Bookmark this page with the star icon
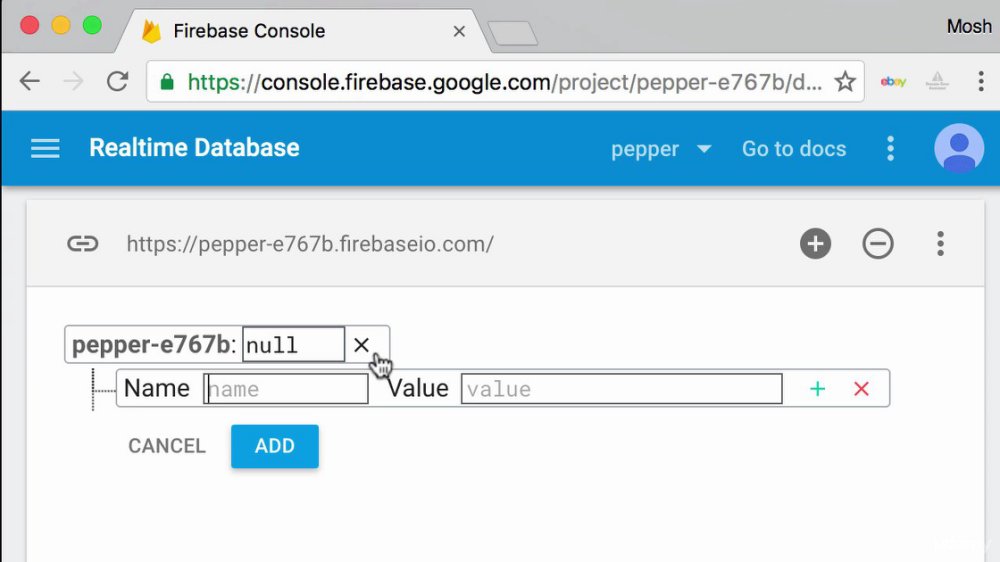The height and width of the screenshot is (562, 1000). coord(845,82)
